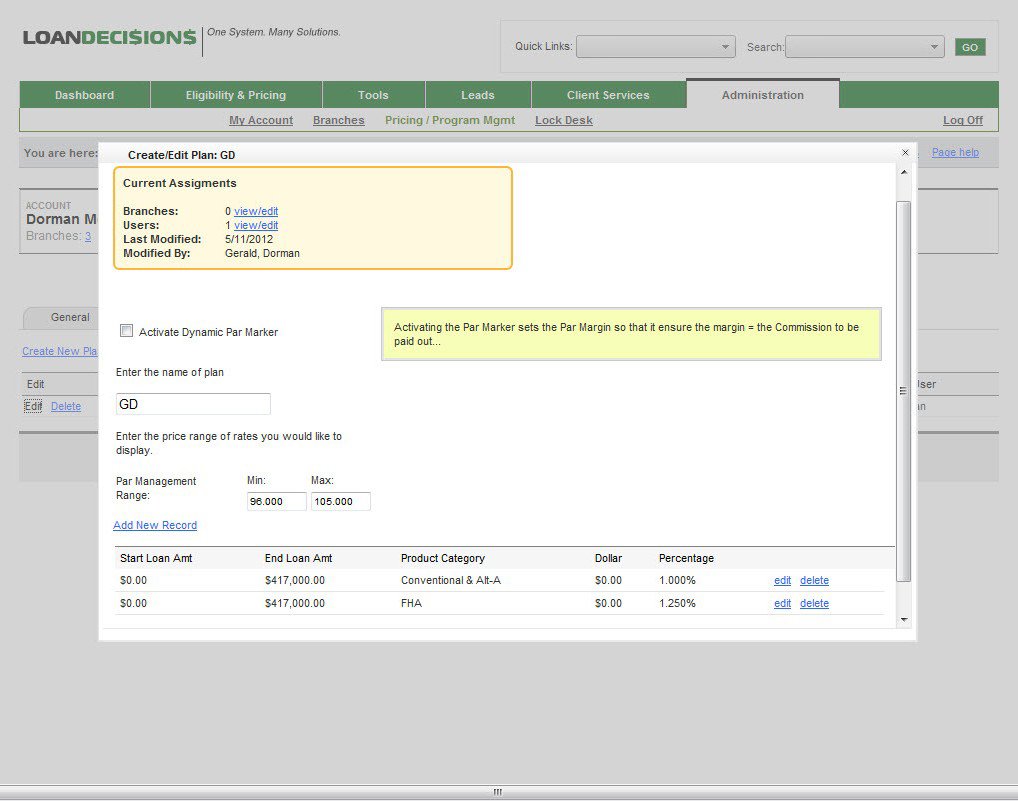Click the Max range field 105.000

coord(341,501)
